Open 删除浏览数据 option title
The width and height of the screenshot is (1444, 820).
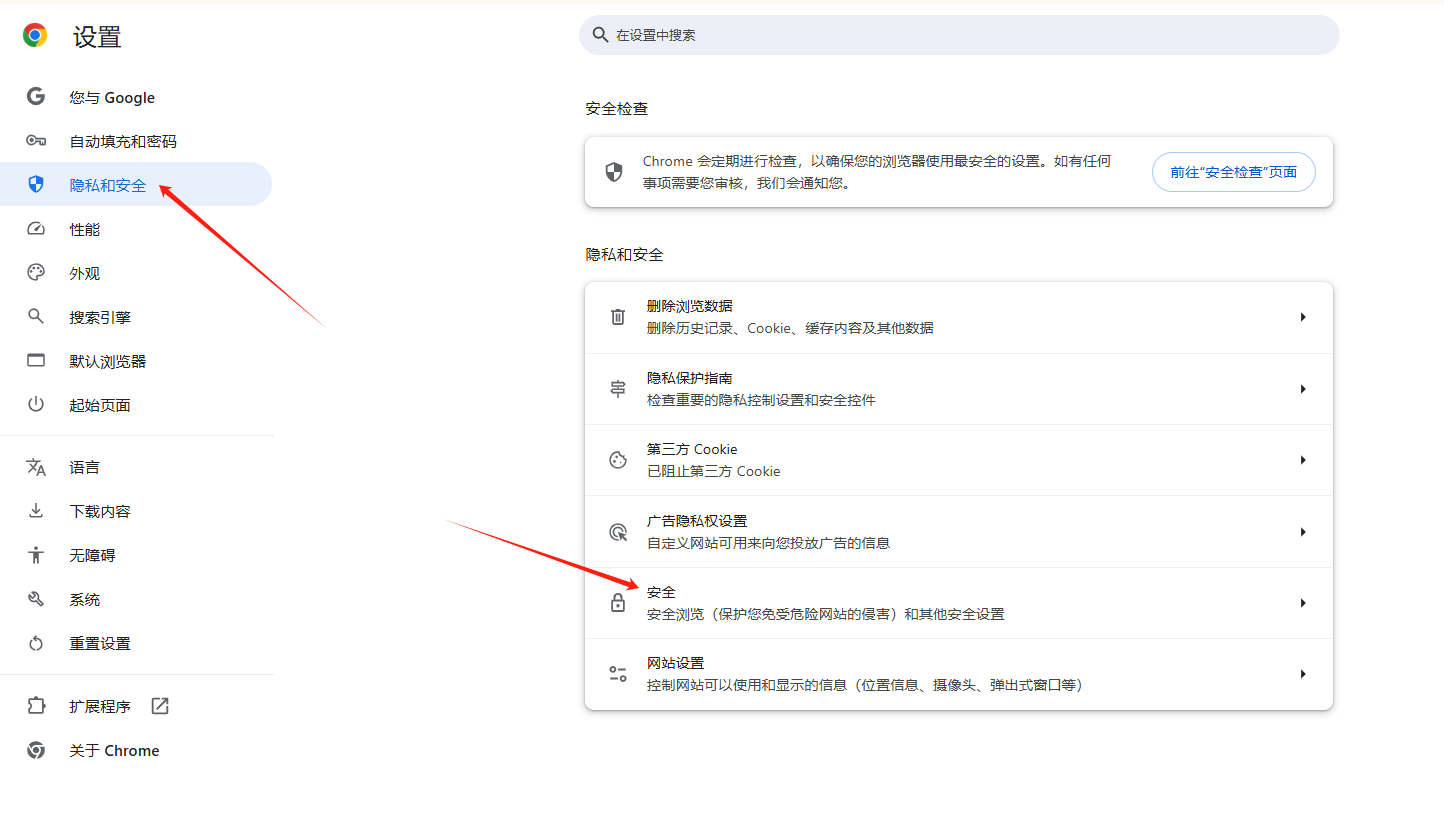[690, 306]
